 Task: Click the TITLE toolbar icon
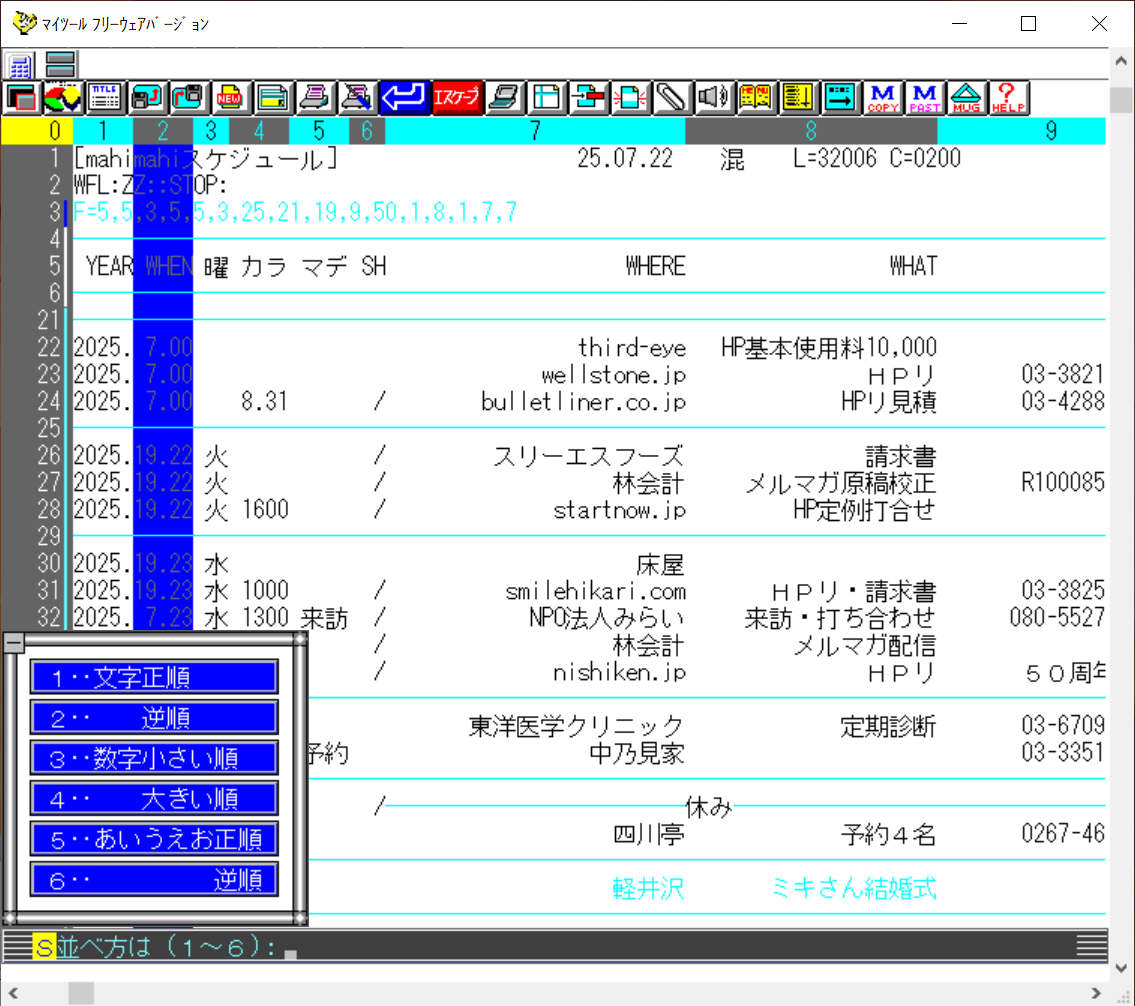(x=105, y=97)
